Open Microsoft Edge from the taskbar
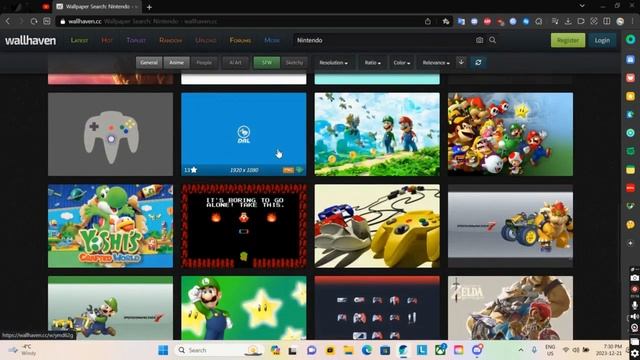640x360 pixels. [367, 350]
